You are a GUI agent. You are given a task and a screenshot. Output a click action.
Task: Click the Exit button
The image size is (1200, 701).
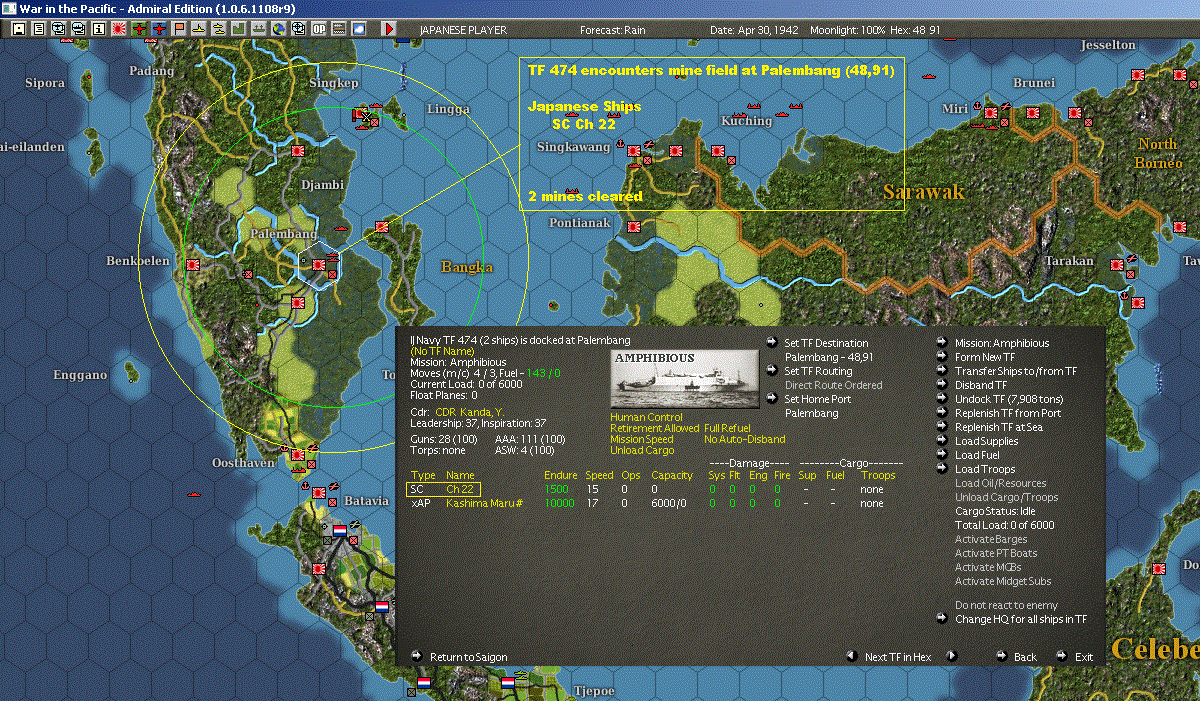point(1084,657)
